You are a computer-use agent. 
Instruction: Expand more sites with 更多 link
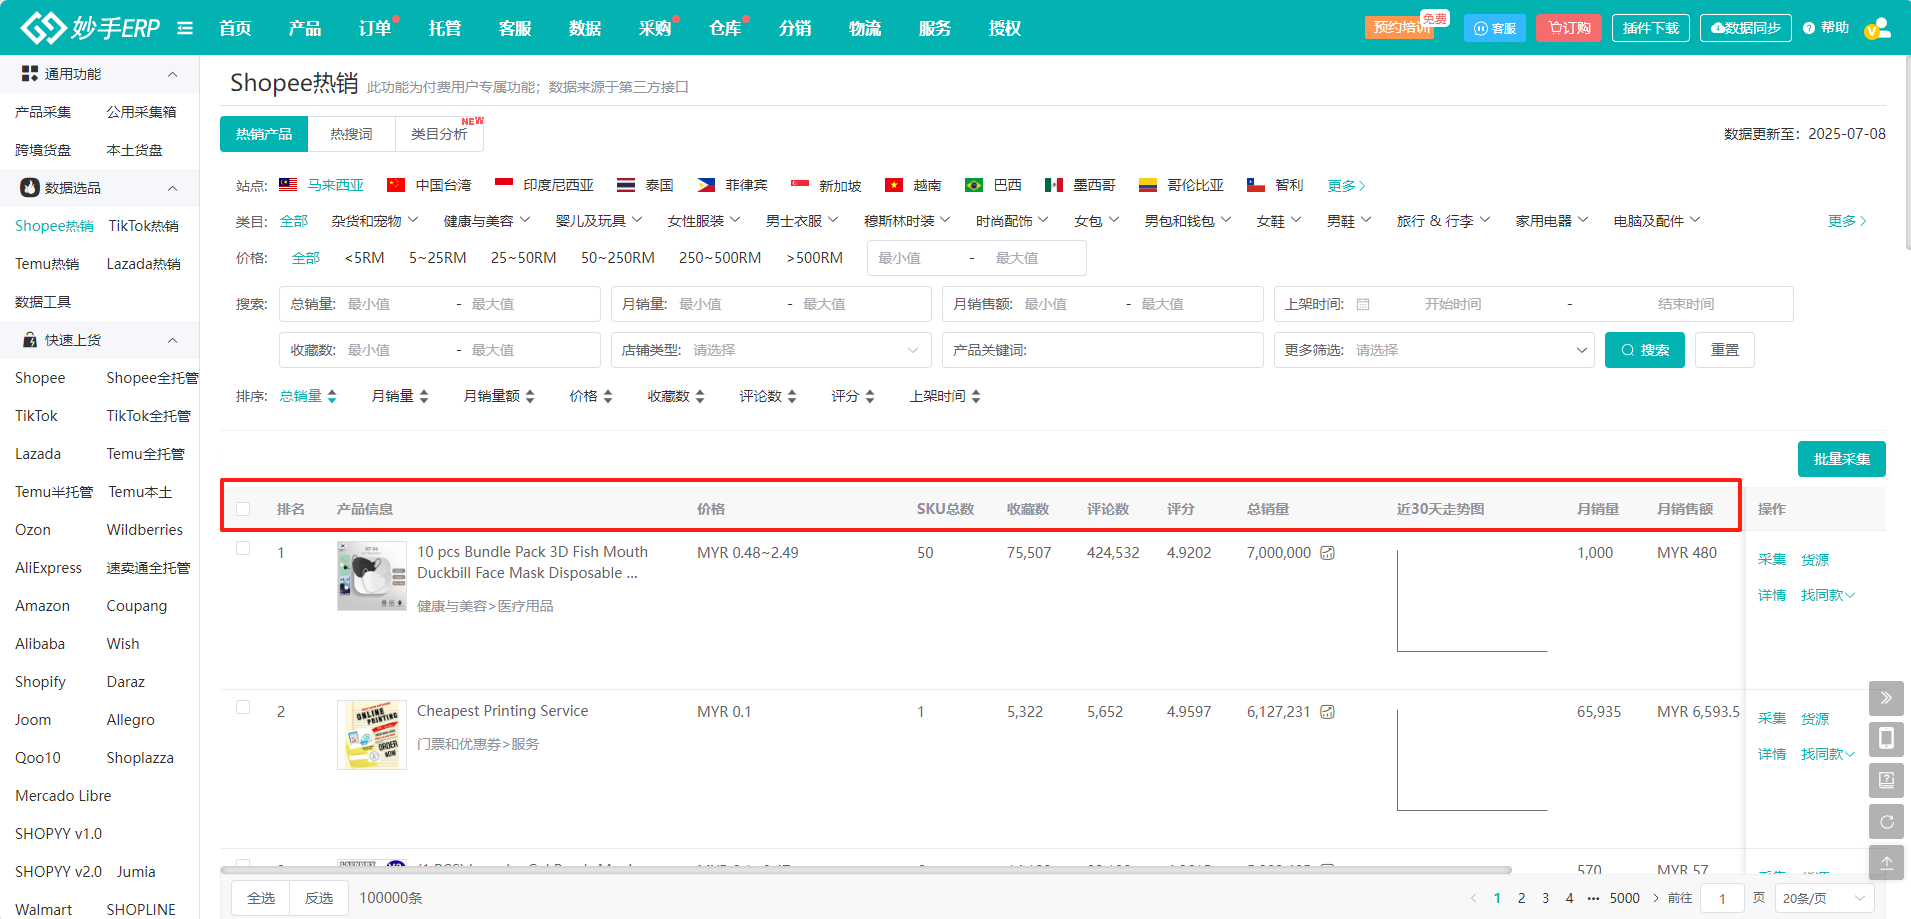click(1346, 186)
